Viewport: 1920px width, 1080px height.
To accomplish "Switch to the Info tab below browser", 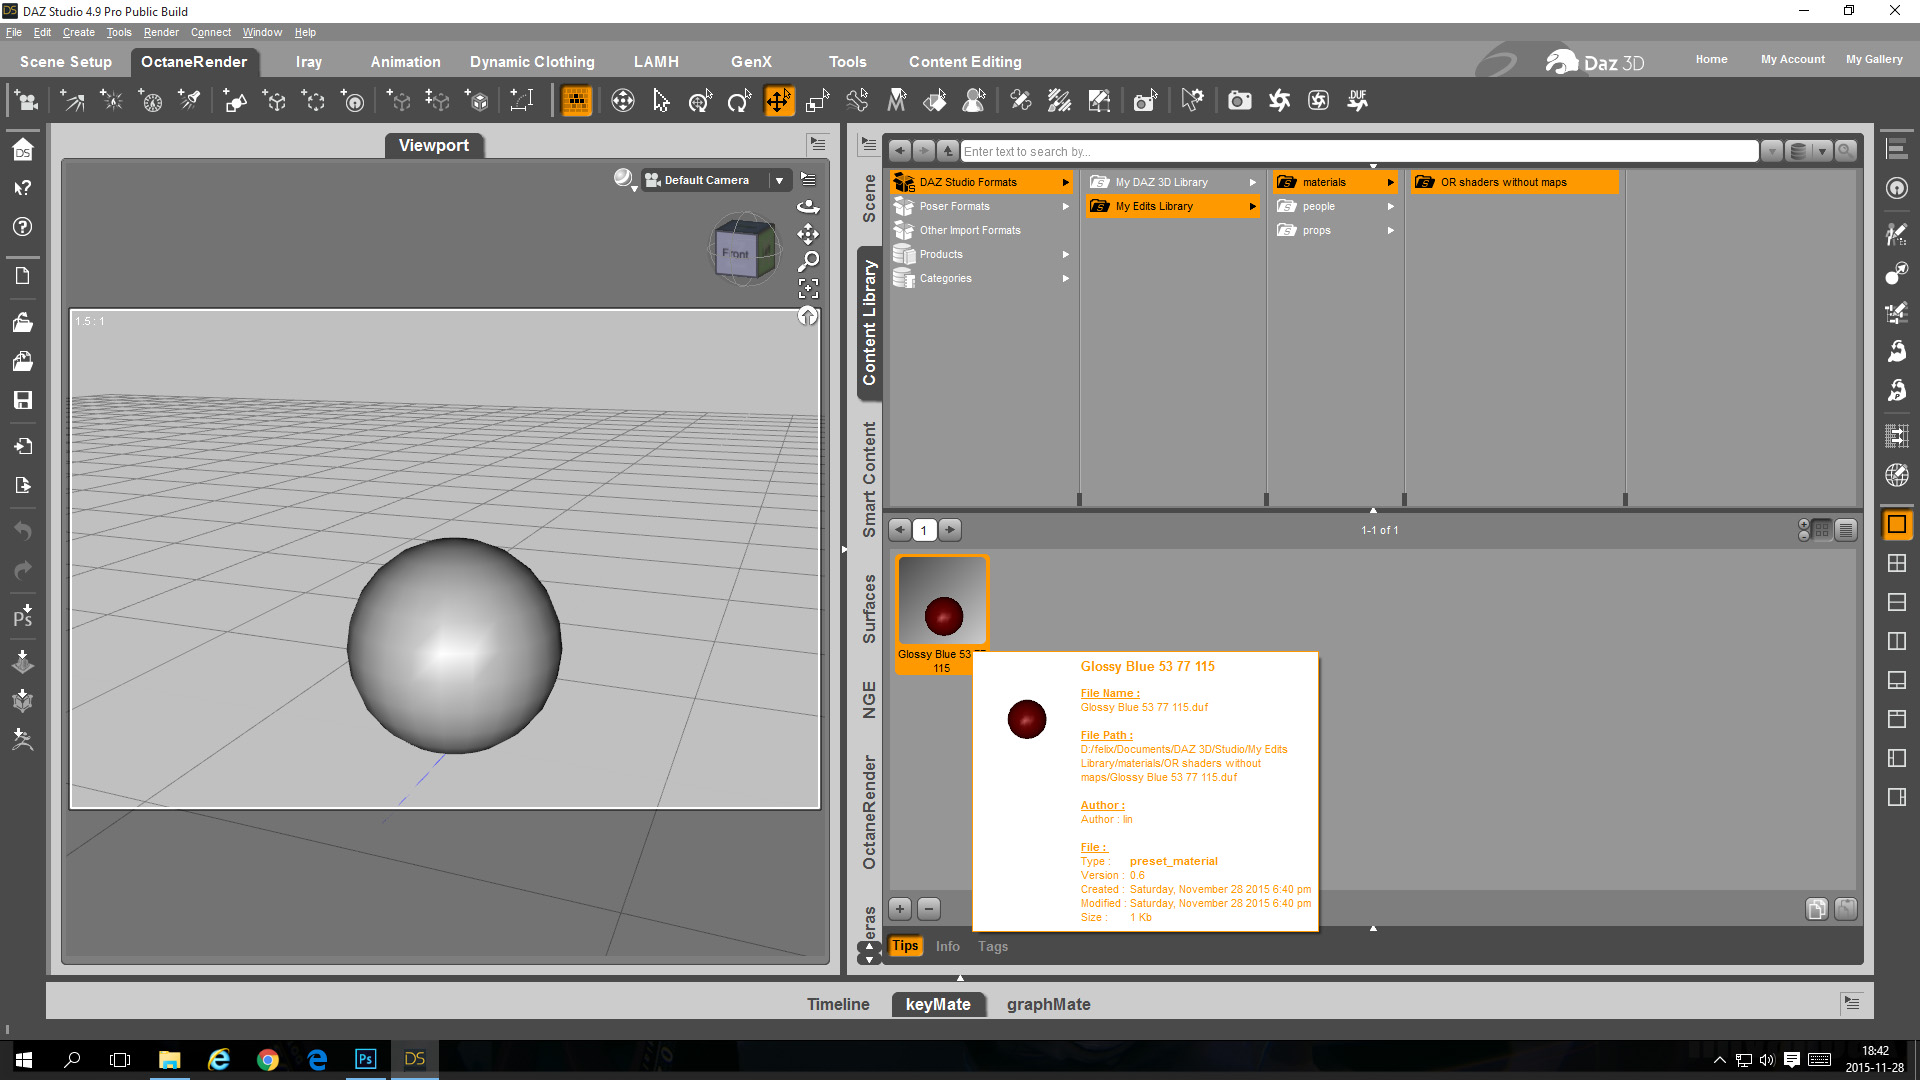I will pyautogui.click(x=947, y=946).
